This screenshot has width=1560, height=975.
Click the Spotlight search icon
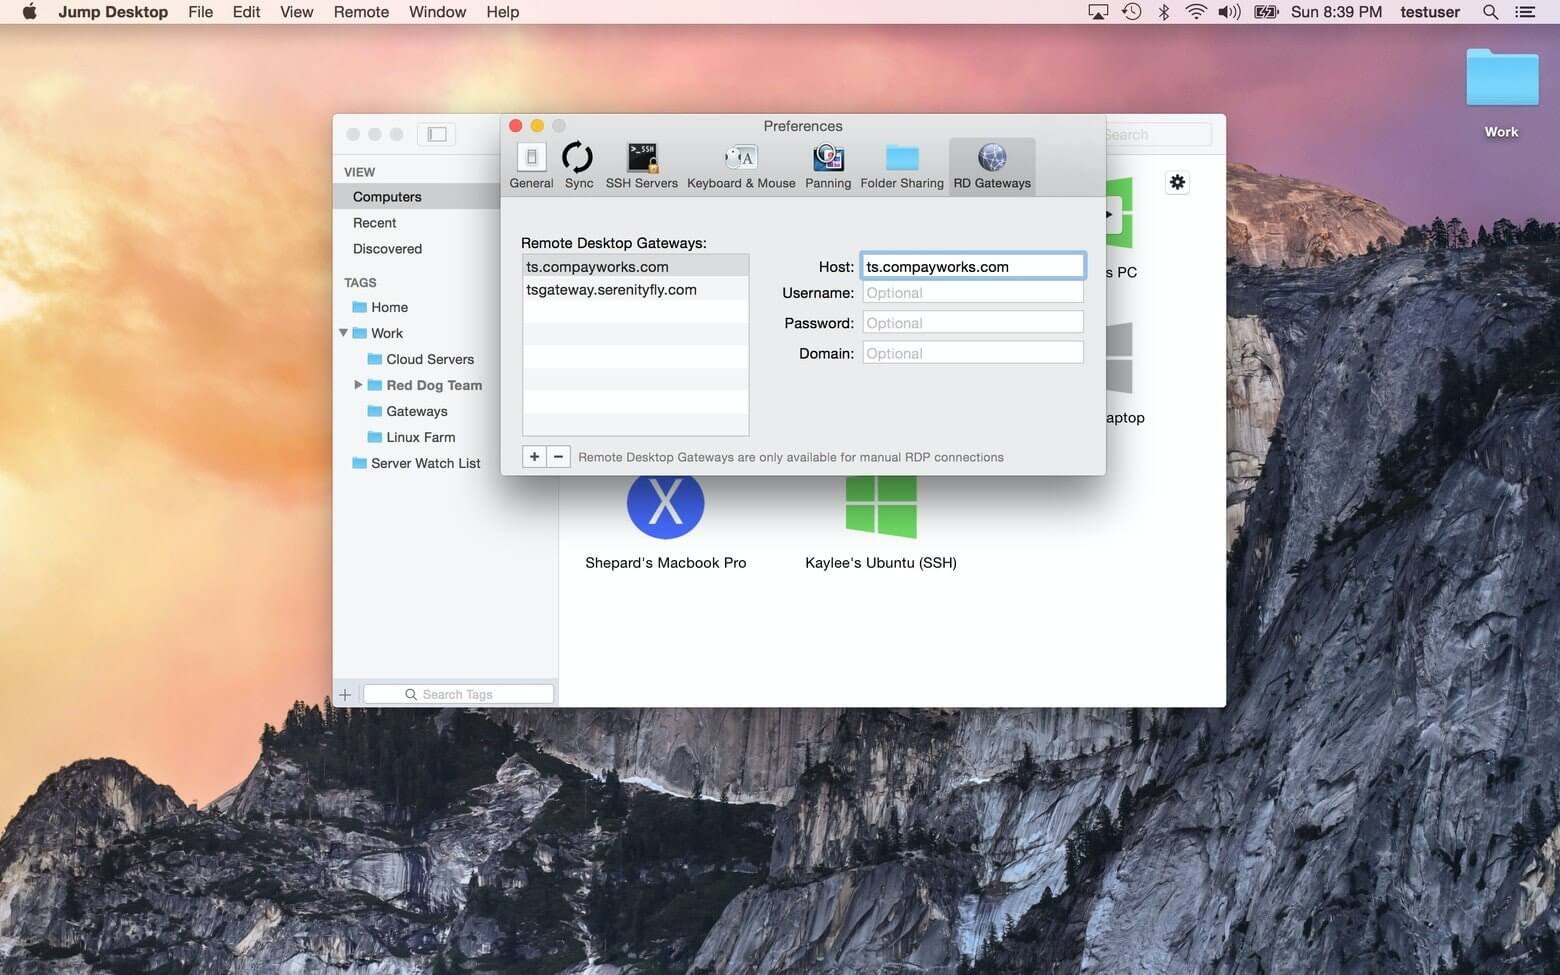click(1489, 12)
